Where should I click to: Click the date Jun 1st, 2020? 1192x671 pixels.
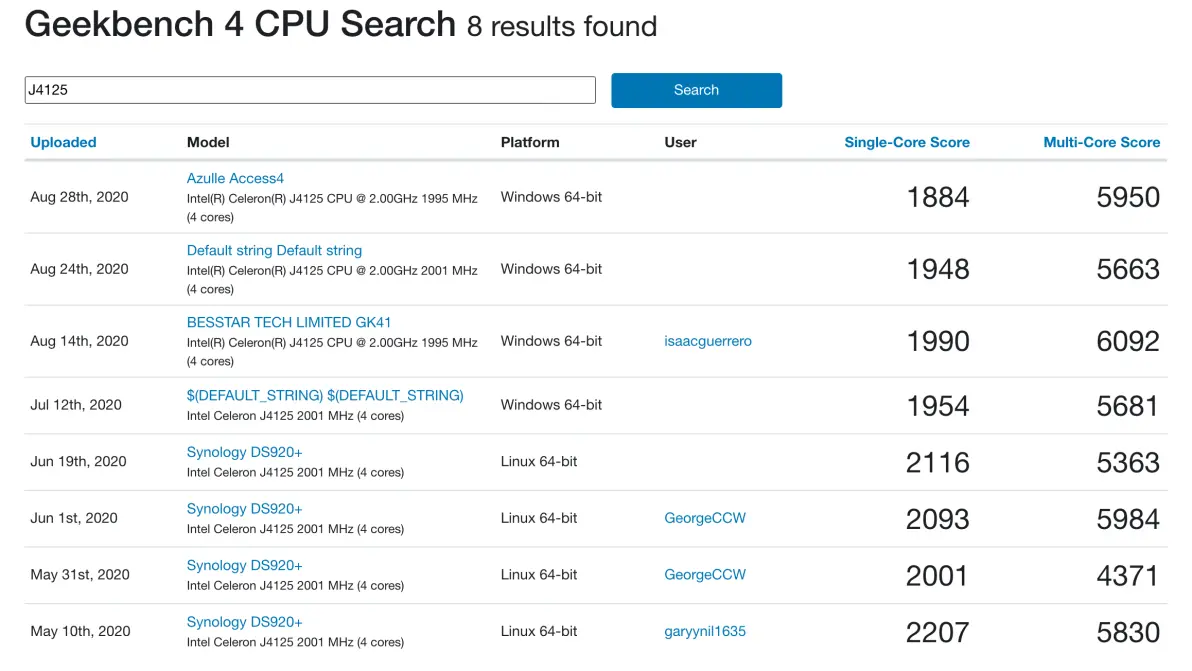click(74, 518)
